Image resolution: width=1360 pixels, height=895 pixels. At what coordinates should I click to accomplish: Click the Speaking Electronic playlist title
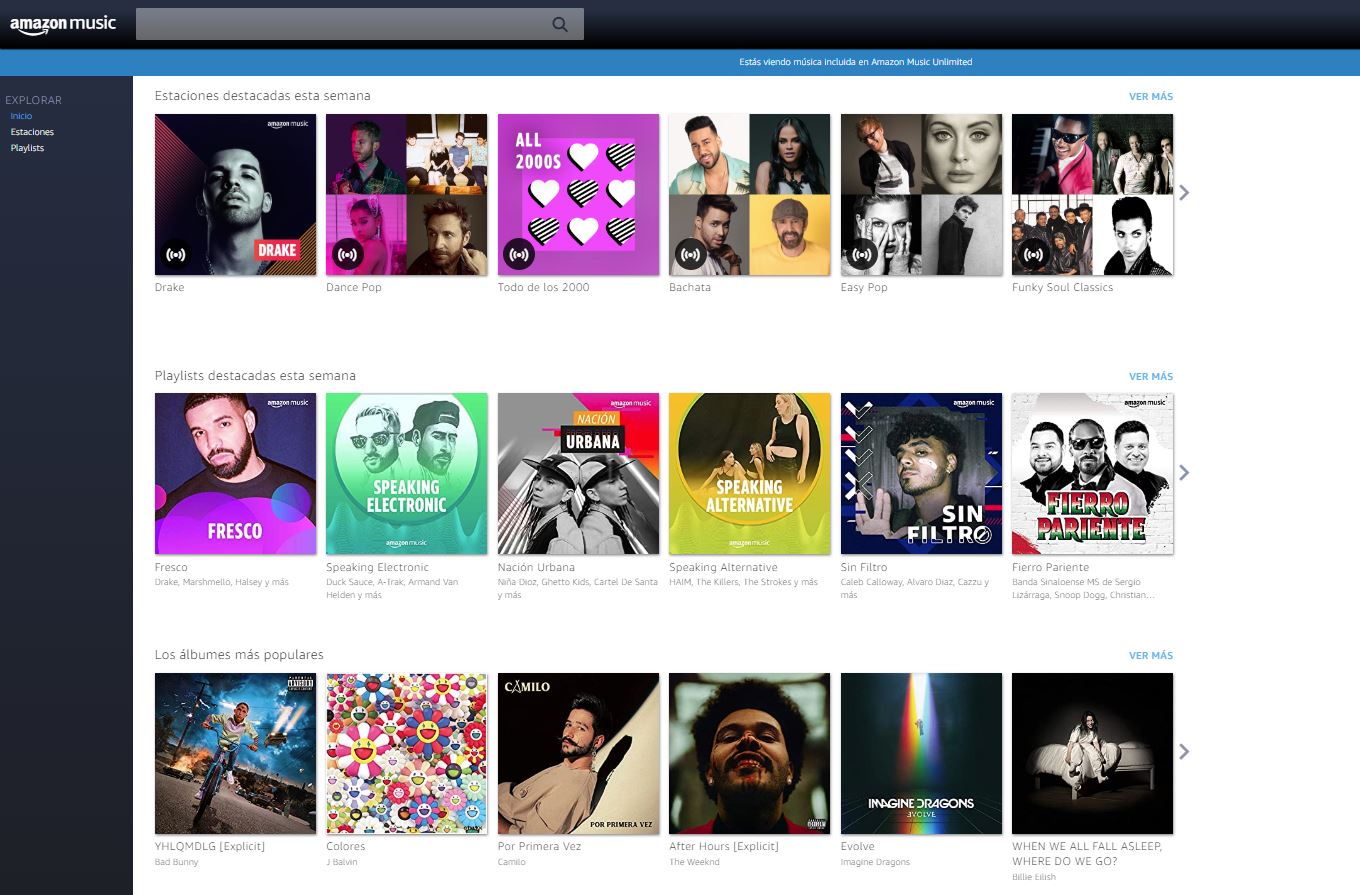(x=378, y=567)
